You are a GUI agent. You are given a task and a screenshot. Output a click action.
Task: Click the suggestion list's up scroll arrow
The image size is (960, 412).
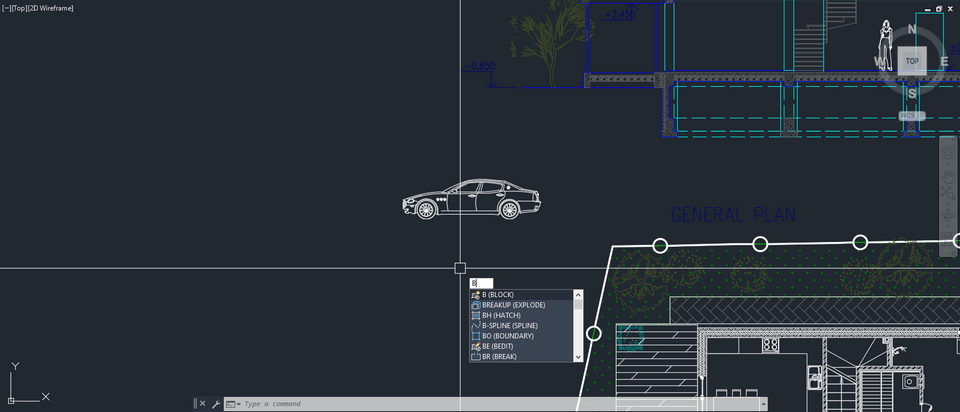[x=579, y=294]
